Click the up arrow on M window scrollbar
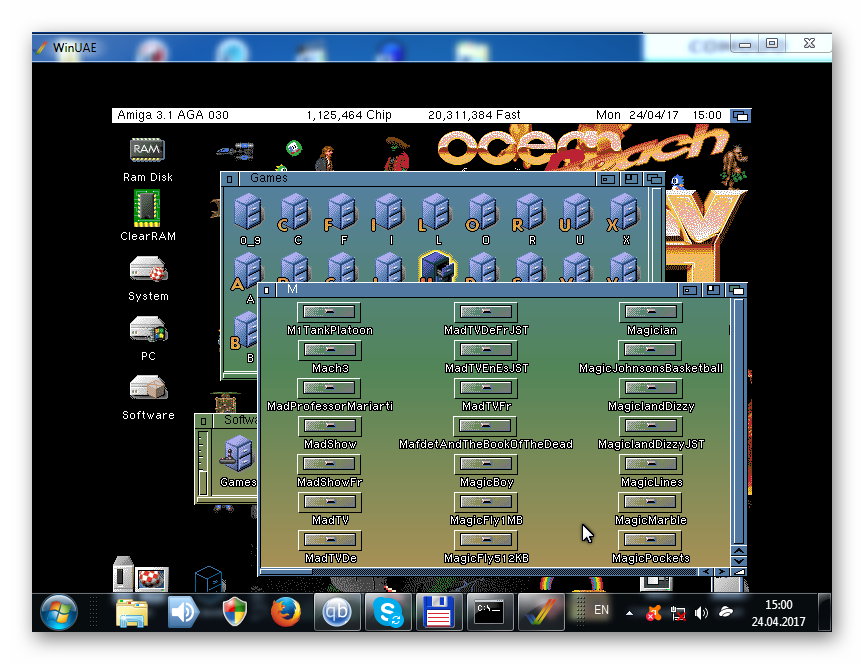The height and width of the screenshot is (664, 864). 738,550
